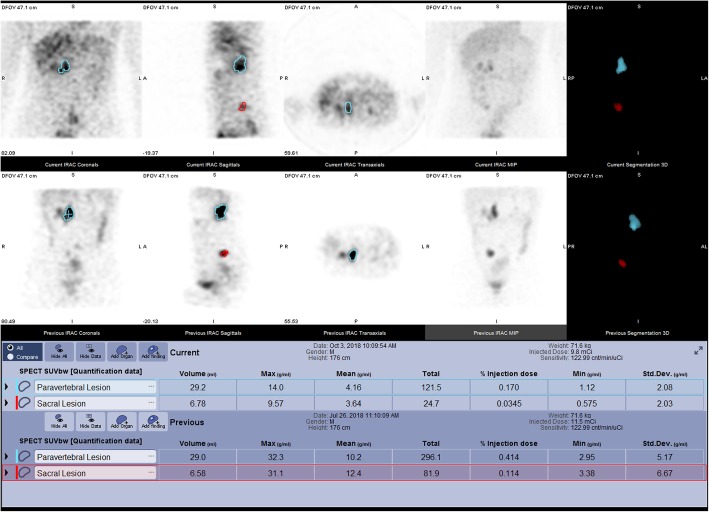The width and height of the screenshot is (709, 512).
Task: Expand the Current Sacral Lesion row
Action: [x=6, y=403]
